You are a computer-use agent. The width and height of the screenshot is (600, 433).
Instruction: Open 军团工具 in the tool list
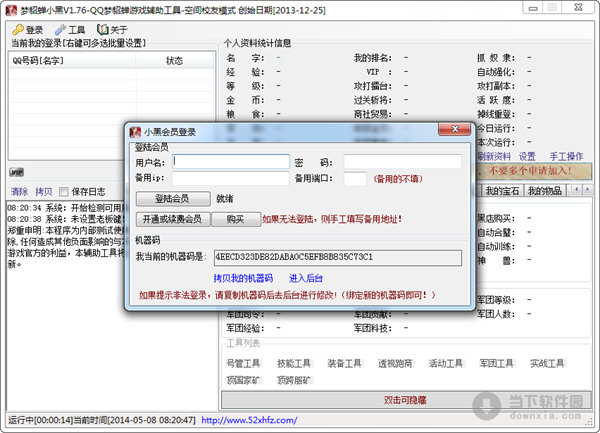497,363
